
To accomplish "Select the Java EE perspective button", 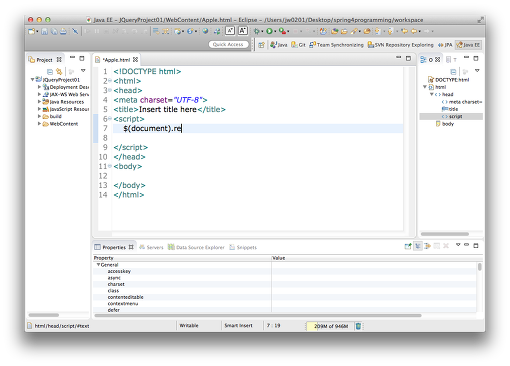I will pos(468,45).
